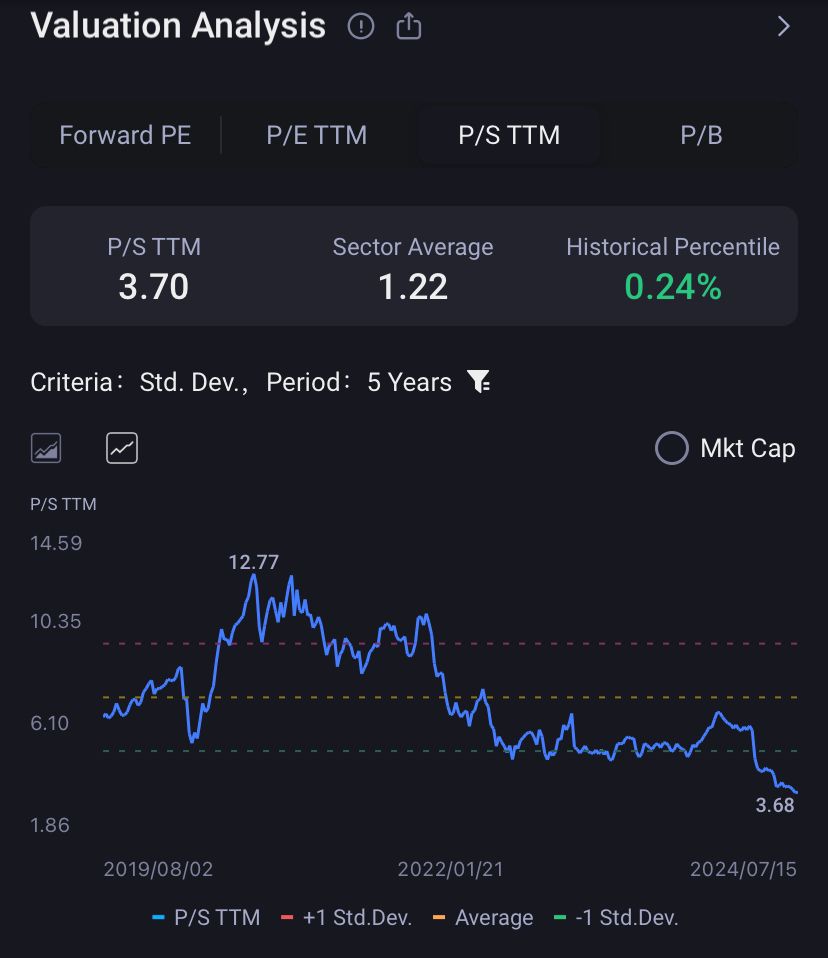The width and height of the screenshot is (828, 958).
Task: Select the line chart view icon
Action: point(122,448)
